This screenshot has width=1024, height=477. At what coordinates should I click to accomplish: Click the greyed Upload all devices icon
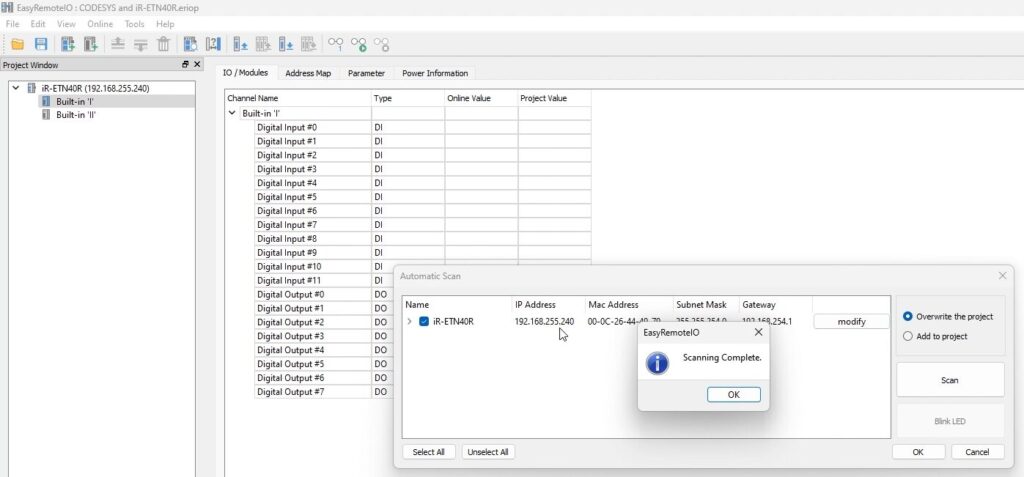[263, 44]
